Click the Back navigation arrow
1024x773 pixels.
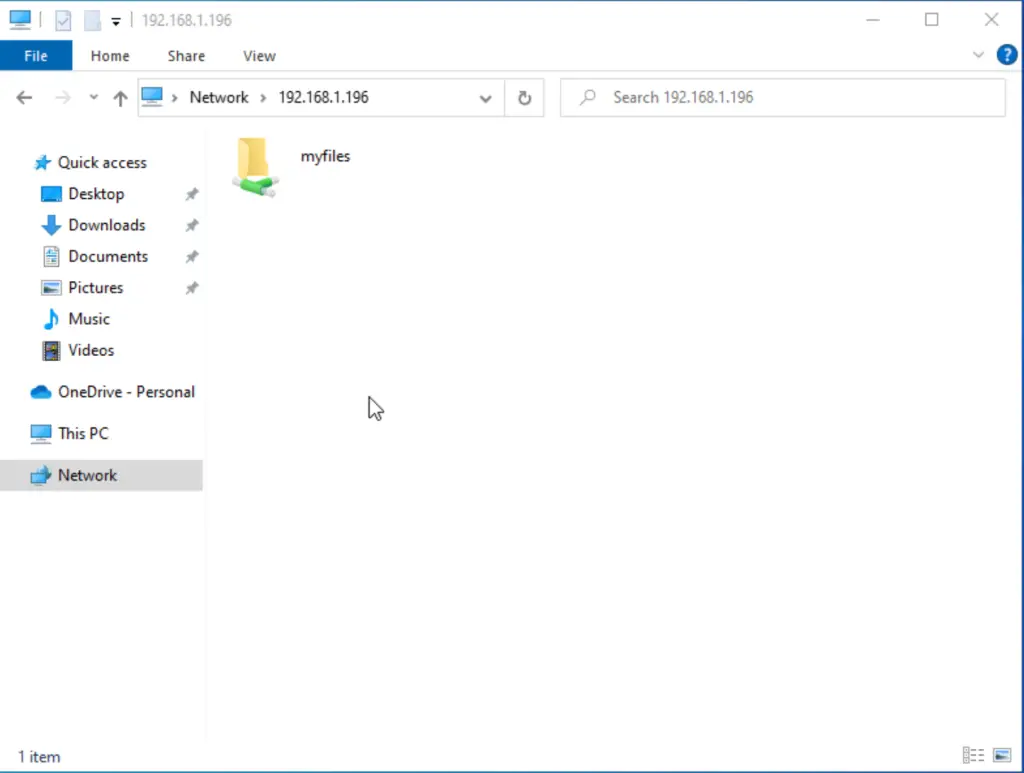(23, 97)
